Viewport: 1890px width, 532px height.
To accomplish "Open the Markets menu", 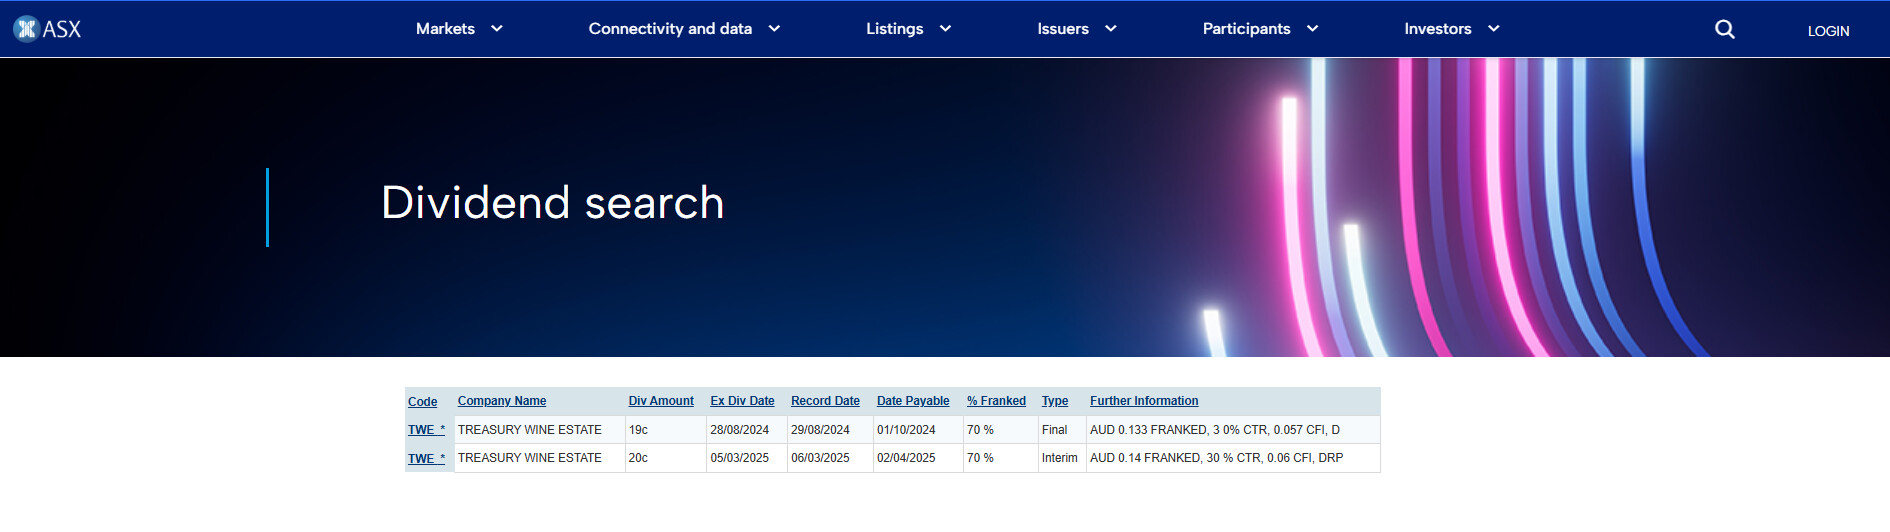I will click(x=445, y=29).
